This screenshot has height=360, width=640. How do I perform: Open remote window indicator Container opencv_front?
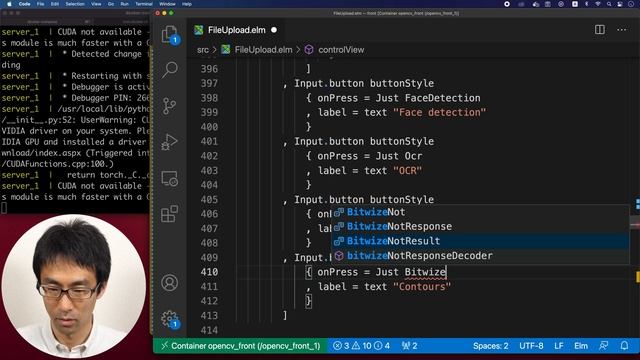(241, 346)
